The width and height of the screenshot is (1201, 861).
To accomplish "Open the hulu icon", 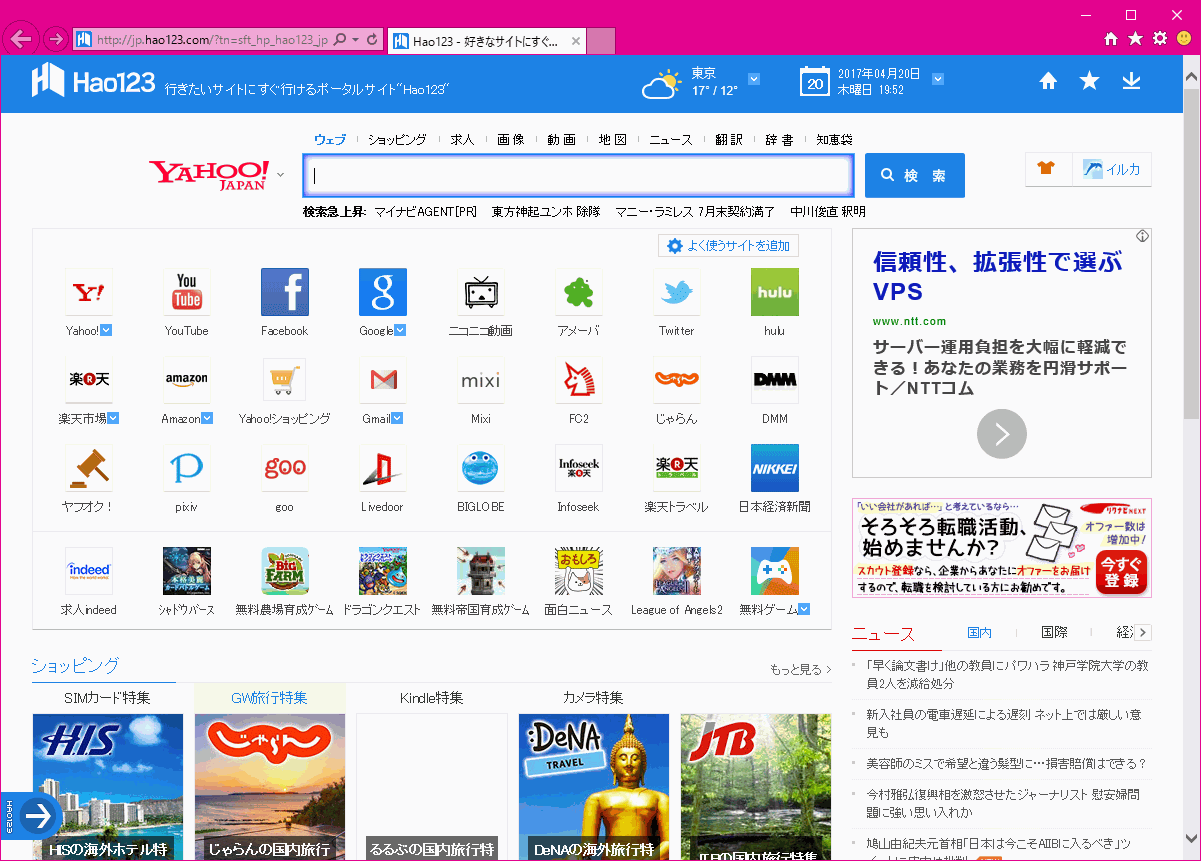I will (x=775, y=292).
